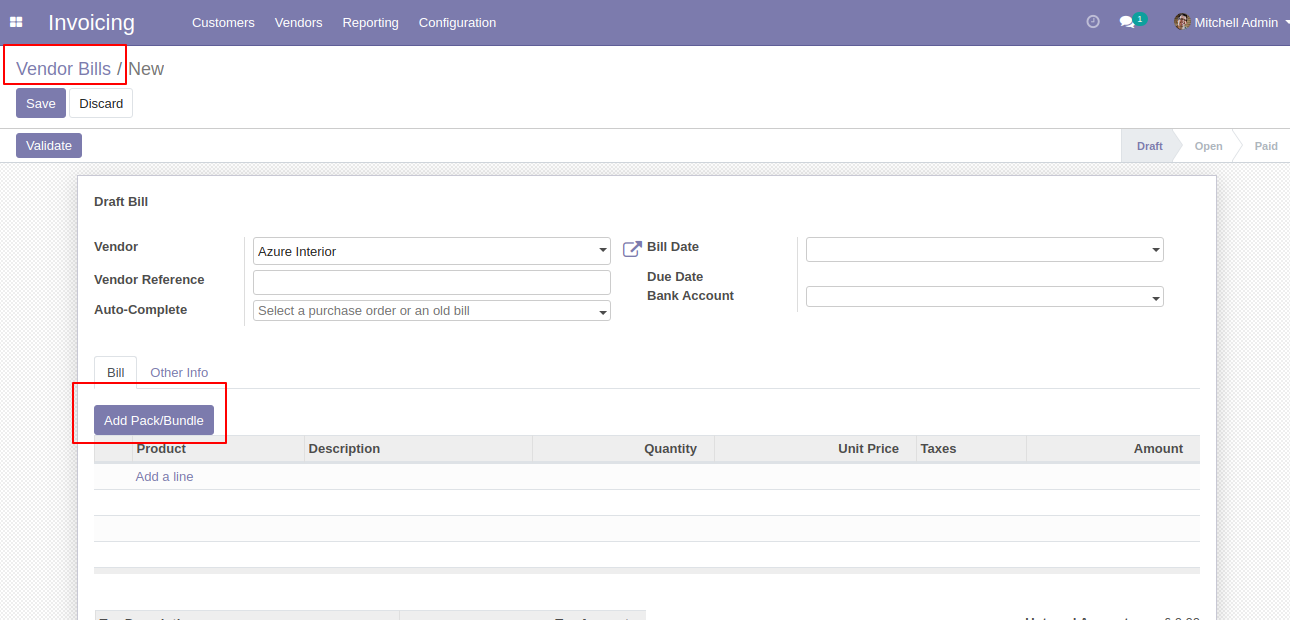Click the Open status stage
The width and height of the screenshot is (1290, 620).
pos(1208,146)
